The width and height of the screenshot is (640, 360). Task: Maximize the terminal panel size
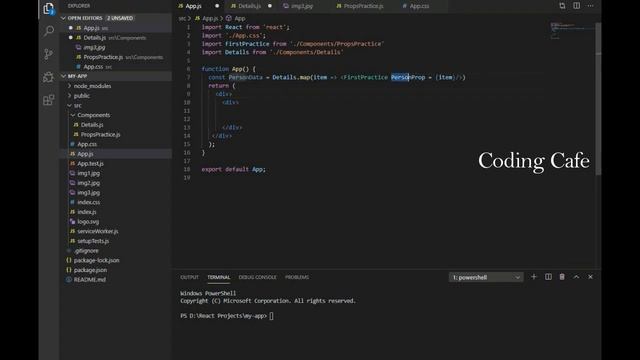576,277
